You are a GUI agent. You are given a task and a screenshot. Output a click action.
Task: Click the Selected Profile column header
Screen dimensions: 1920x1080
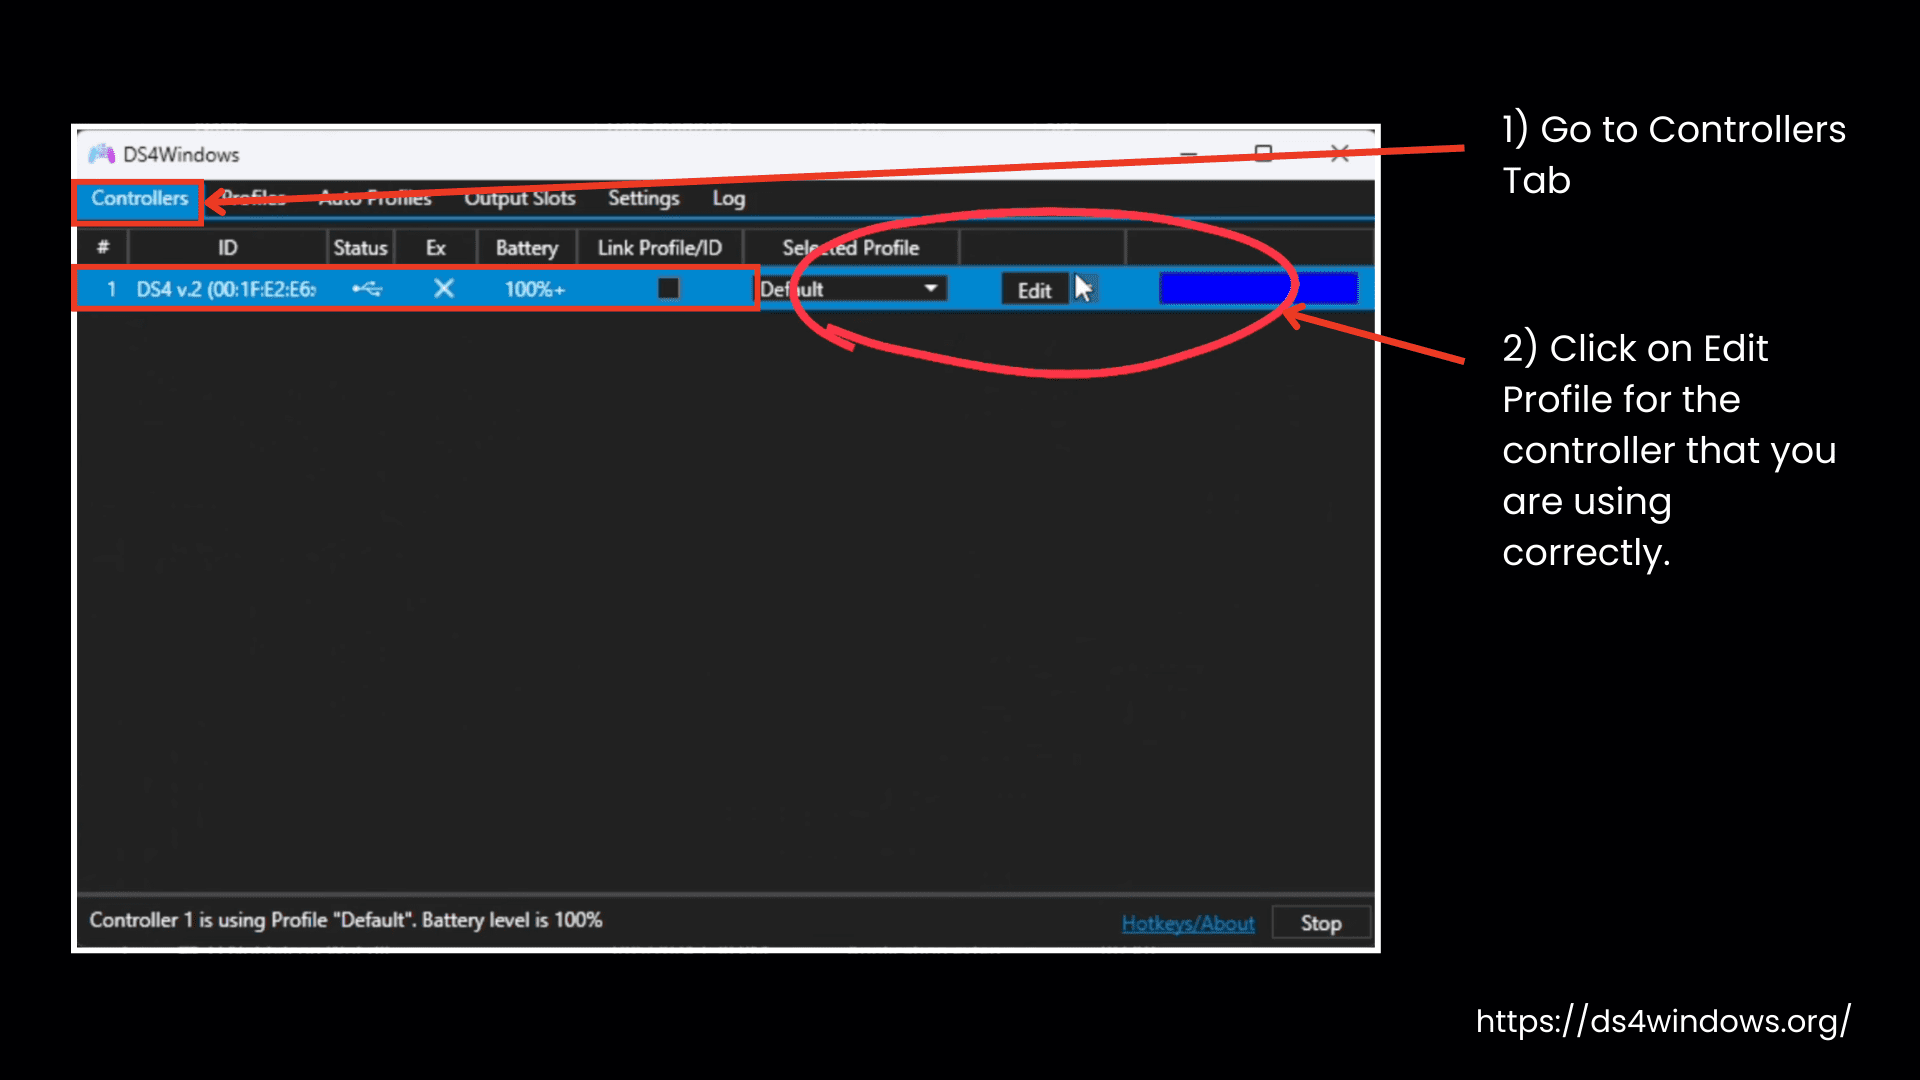(850, 248)
